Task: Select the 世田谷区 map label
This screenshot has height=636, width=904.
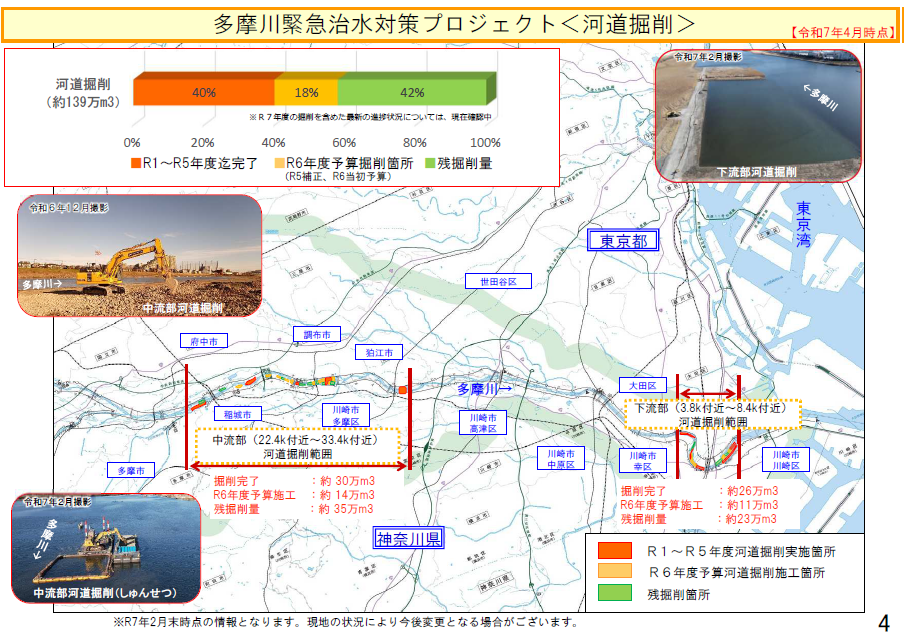Action: pyautogui.click(x=497, y=282)
